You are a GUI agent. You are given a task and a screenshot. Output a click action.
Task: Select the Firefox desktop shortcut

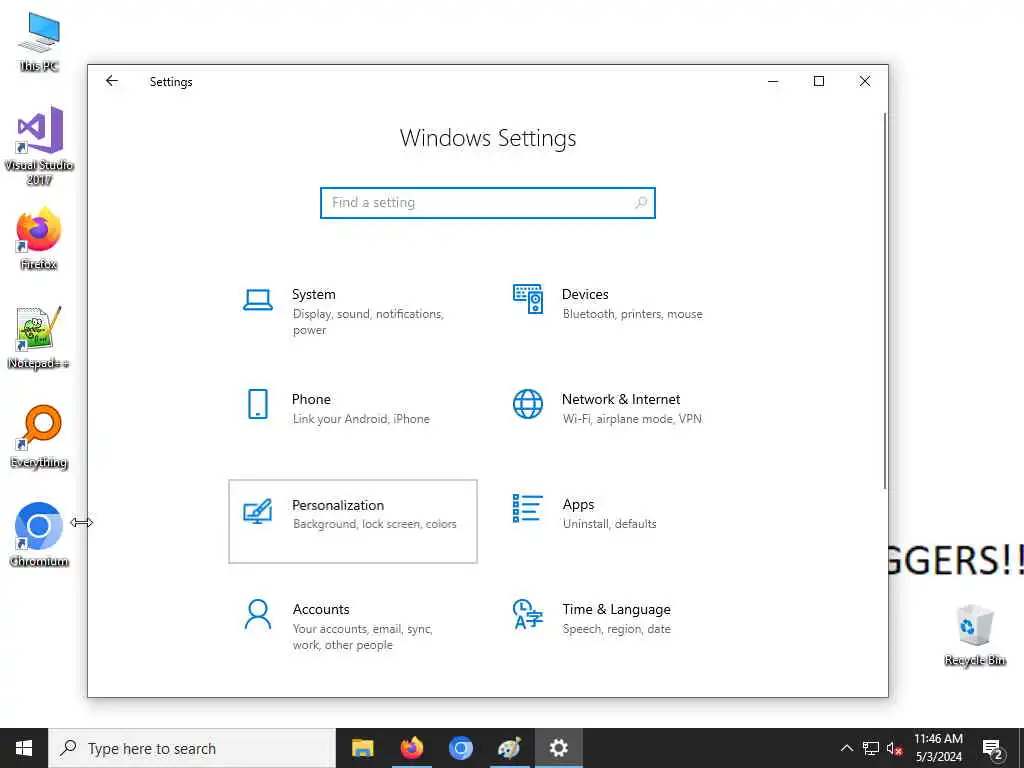[39, 238]
